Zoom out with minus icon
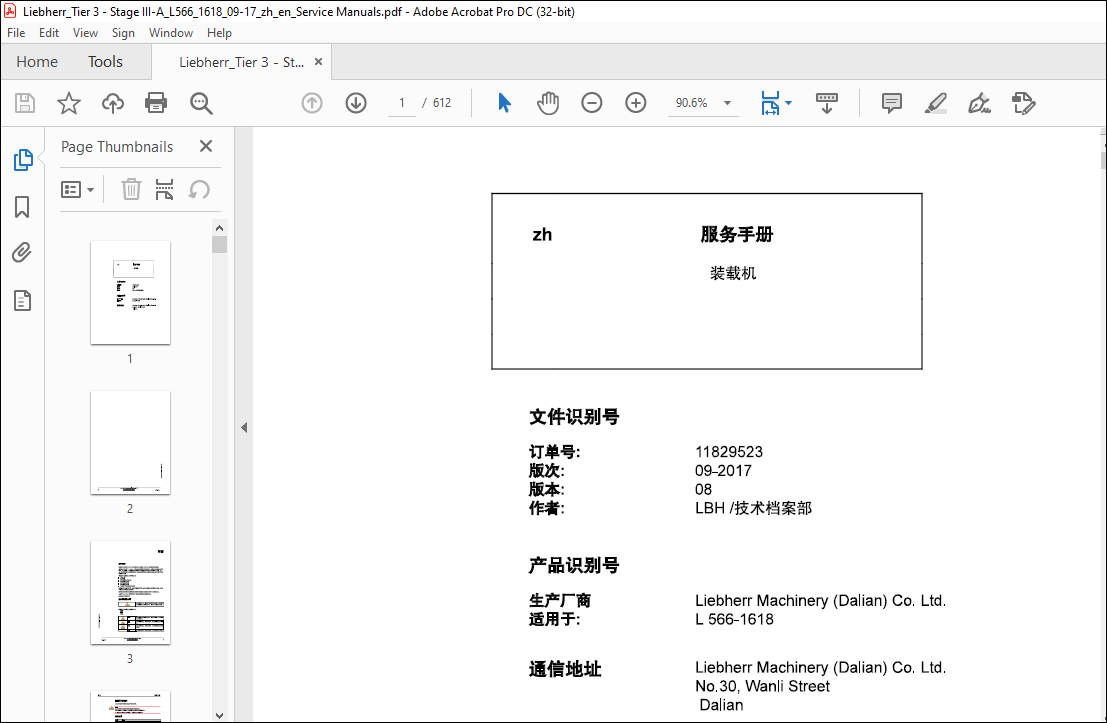Image resolution: width=1107 pixels, height=723 pixels. (592, 103)
